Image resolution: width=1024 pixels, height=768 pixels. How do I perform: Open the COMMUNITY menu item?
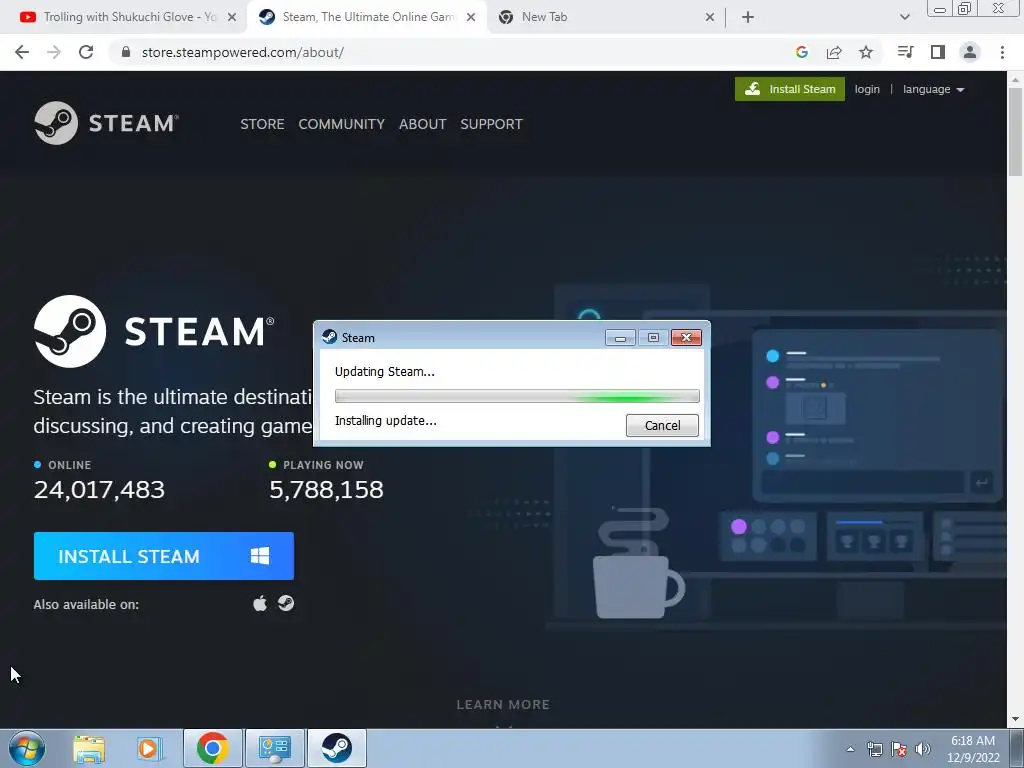click(342, 124)
